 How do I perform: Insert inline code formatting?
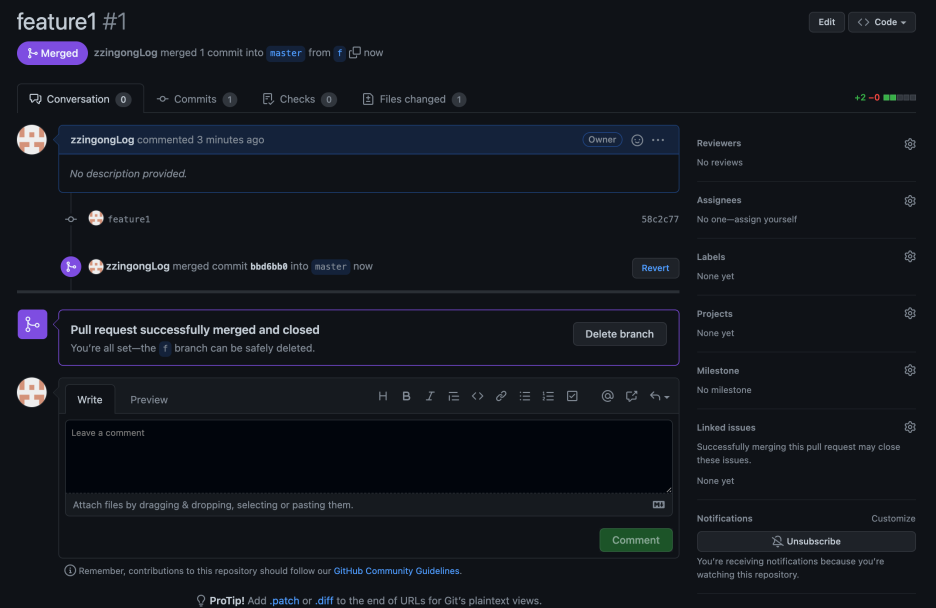click(x=477, y=396)
